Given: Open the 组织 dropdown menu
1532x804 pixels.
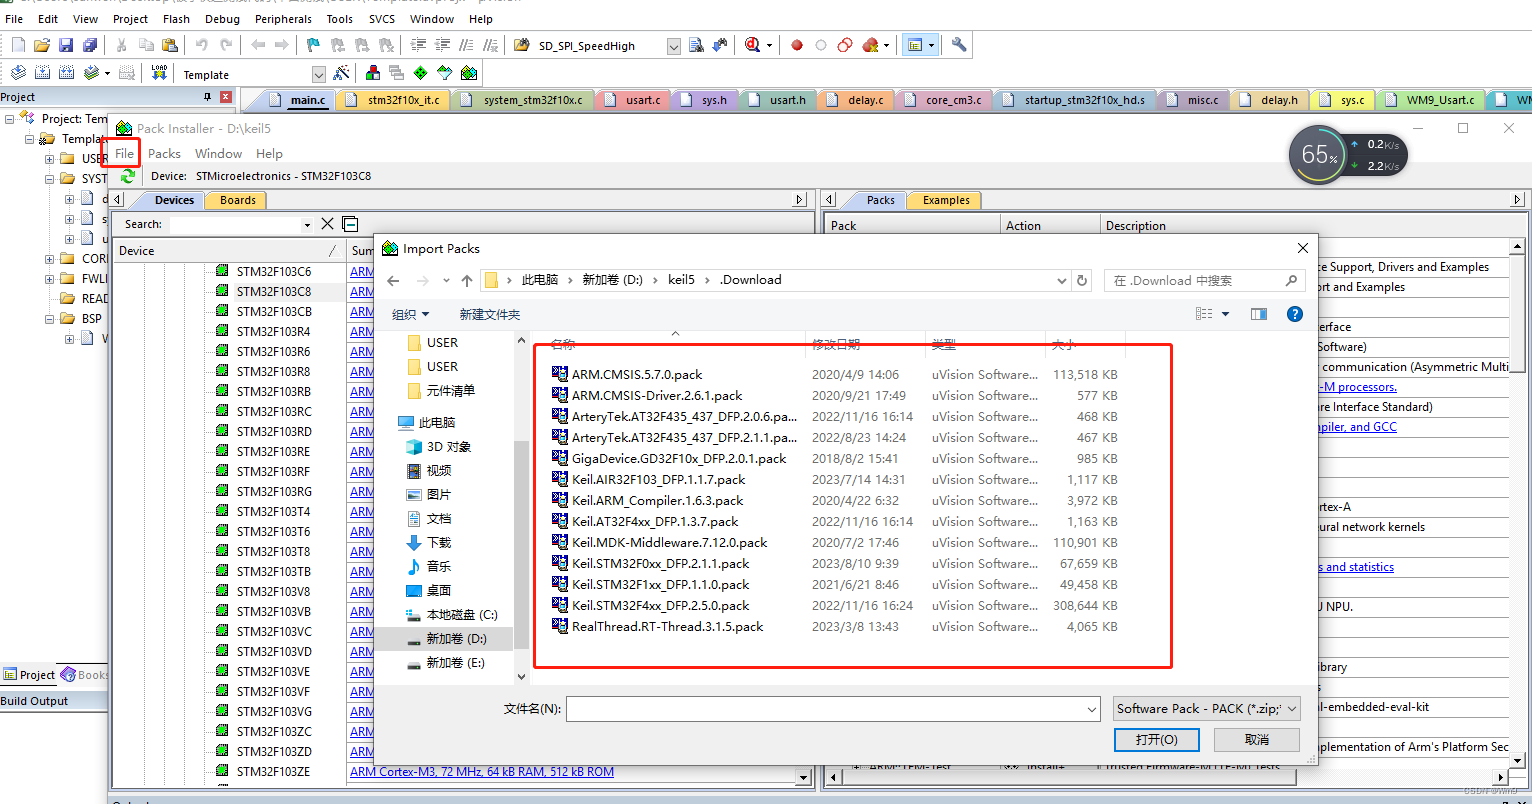Looking at the screenshot, I should pyautogui.click(x=411, y=314).
